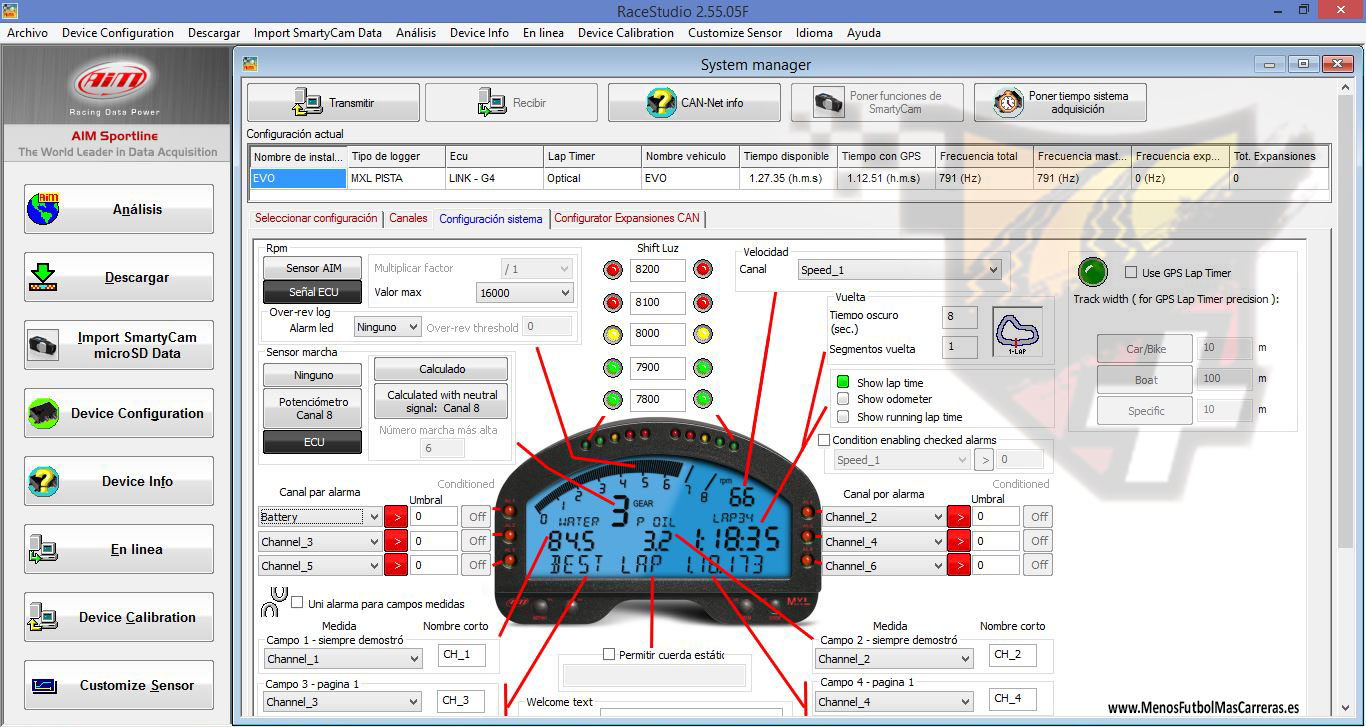Toggle Show odometer option
Image resolution: width=1366 pixels, height=727 pixels.
843,399
